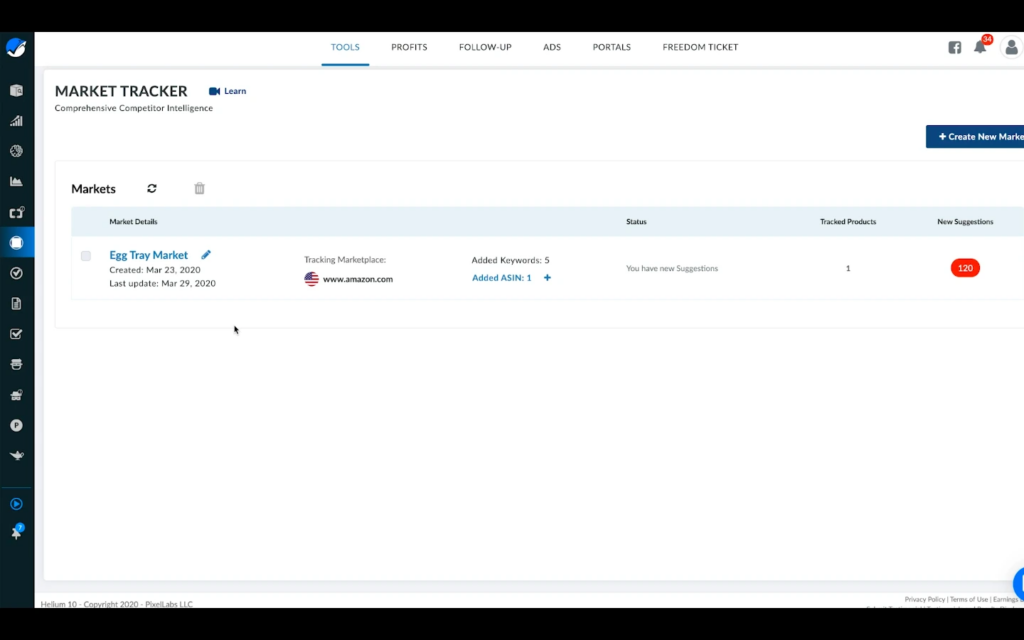Select the highlighted Market Tracker icon in sidebar
Image resolution: width=1024 pixels, height=640 pixels.
click(x=15, y=242)
